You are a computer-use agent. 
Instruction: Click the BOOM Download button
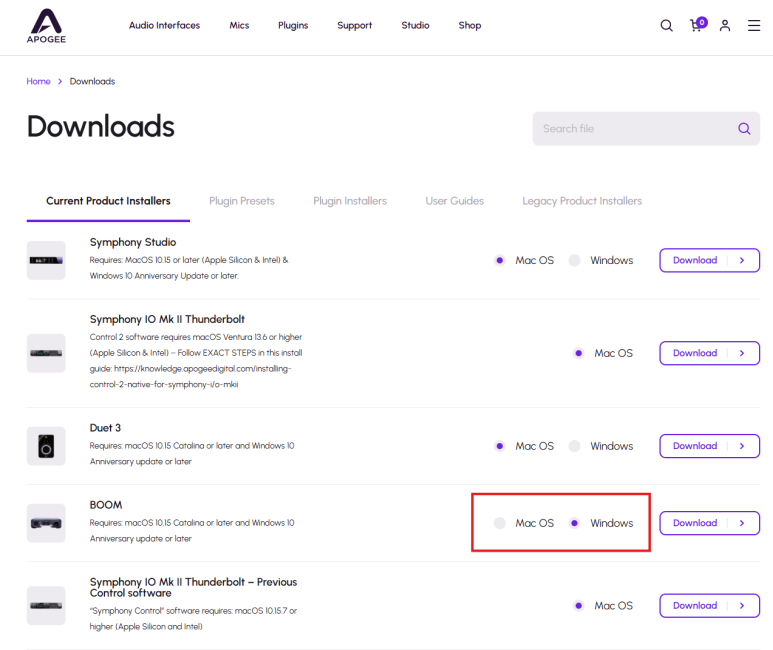coord(709,523)
